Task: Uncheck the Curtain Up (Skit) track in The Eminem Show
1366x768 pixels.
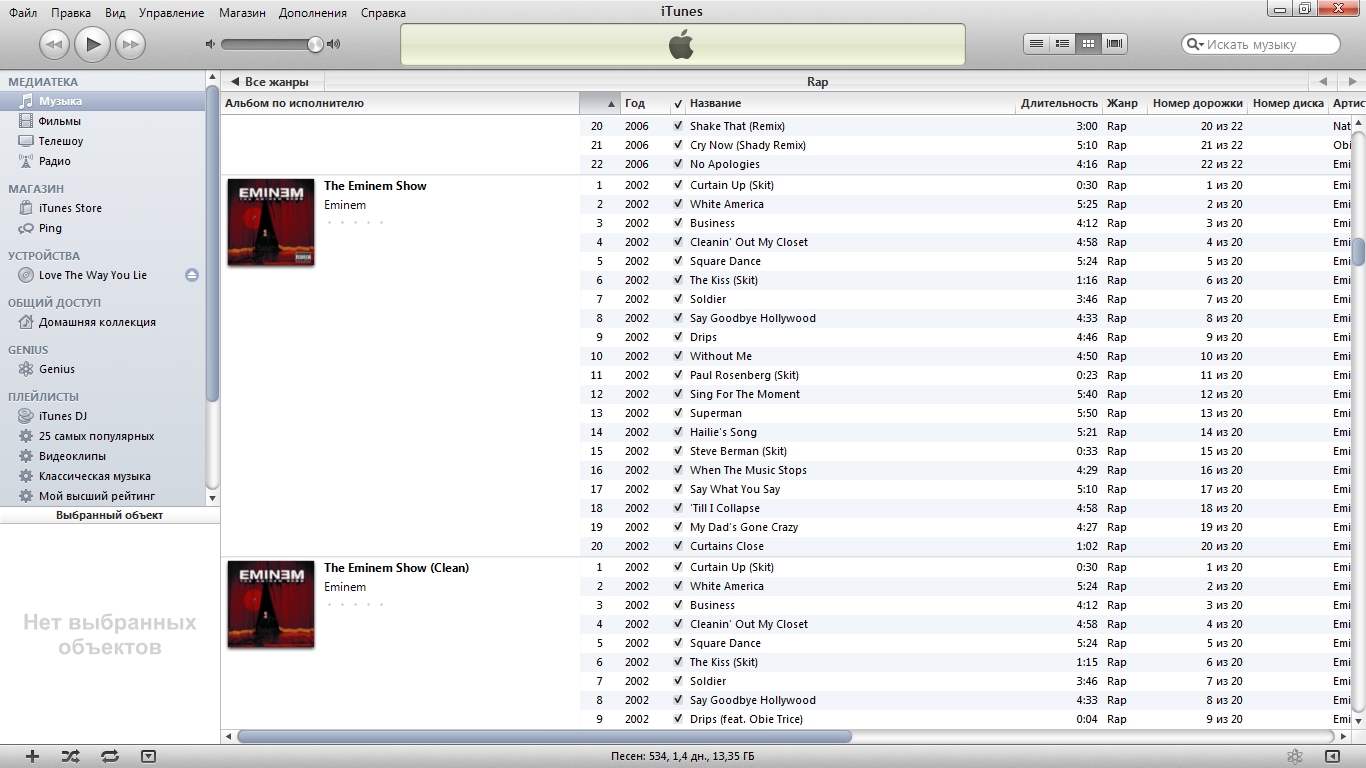Action: pos(678,185)
